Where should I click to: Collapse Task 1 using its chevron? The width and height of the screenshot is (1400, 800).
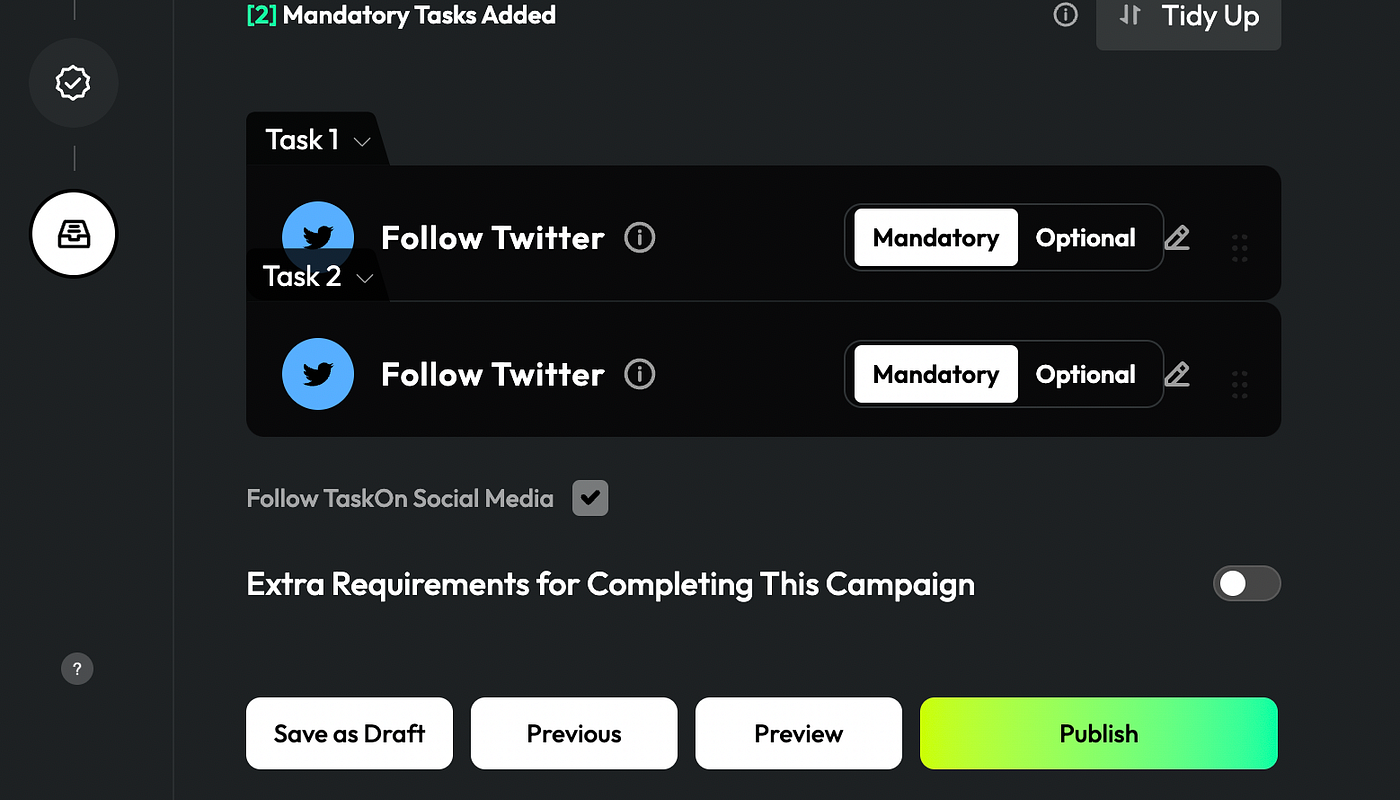[362, 142]
